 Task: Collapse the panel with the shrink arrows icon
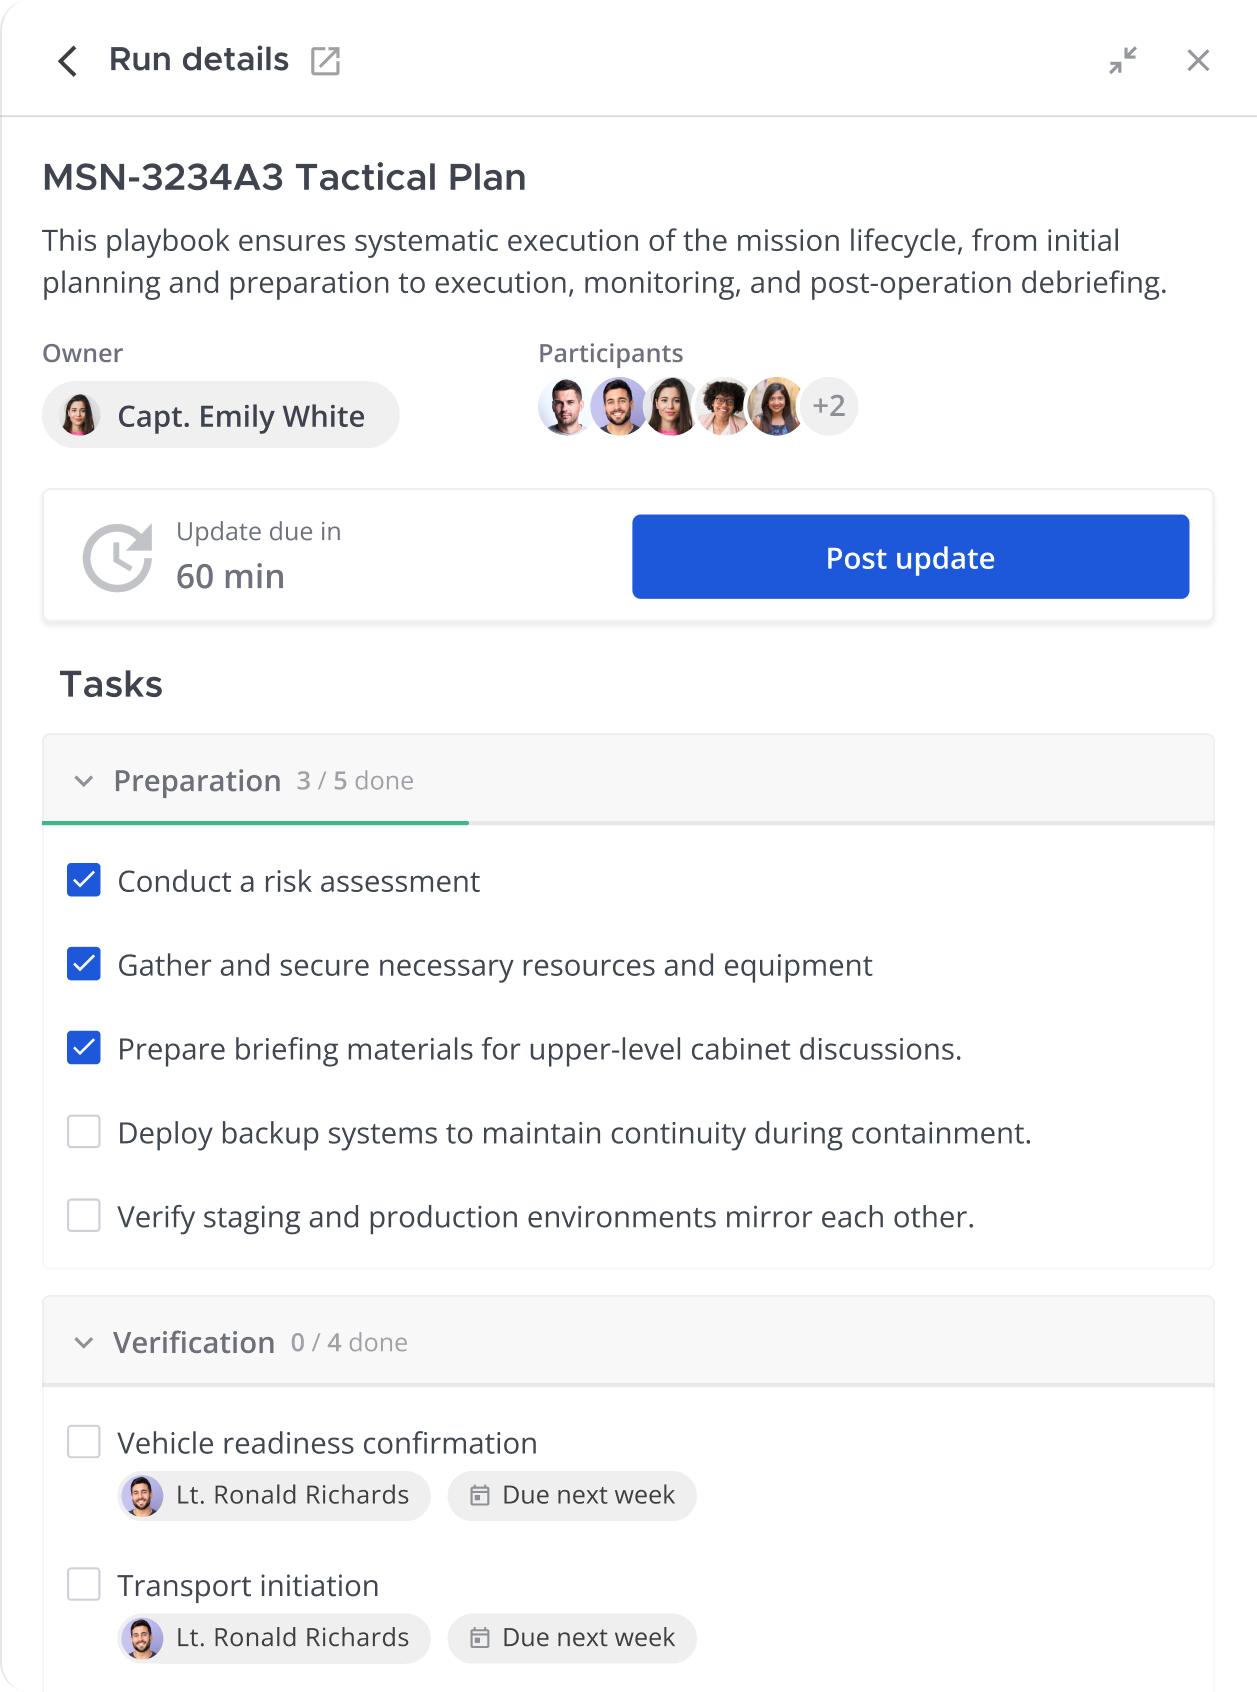[1123, 61]
